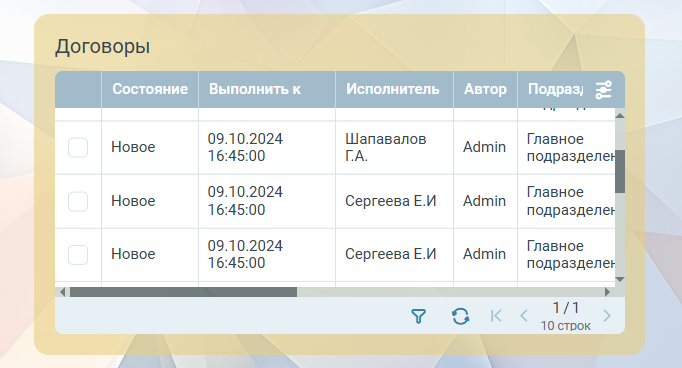The width and height of the screenshot is (682, 368).
Task: Select the checkbox in the last visible row
Action: coord(78,254)
